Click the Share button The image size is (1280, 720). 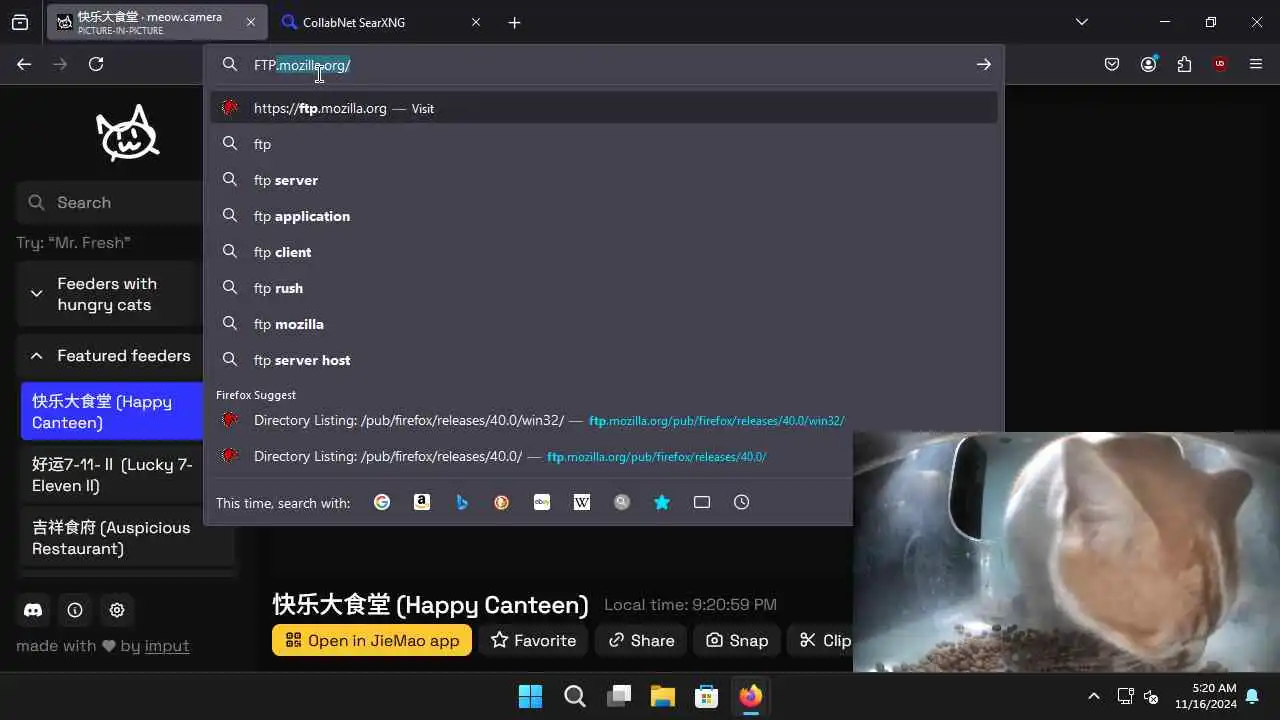pyautogui.click(x=641, y=640)
